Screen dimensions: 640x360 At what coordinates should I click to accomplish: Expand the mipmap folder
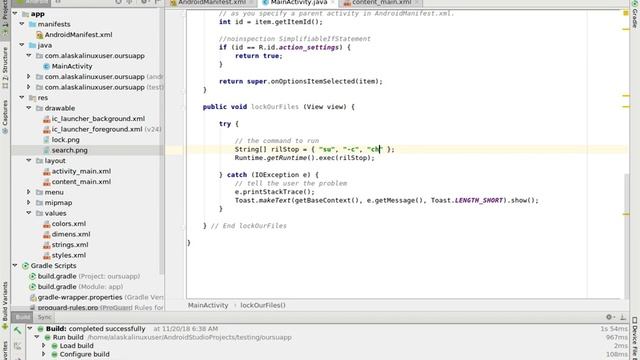[x=29, y=202]
